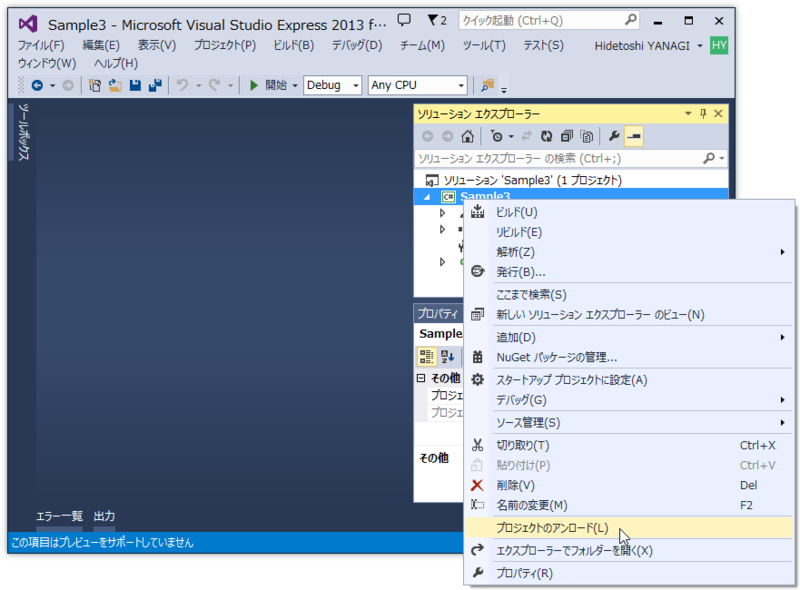Click the navigate back arrow in main toolbar
Screen dimensions: 800x590
tap(37, 85)
